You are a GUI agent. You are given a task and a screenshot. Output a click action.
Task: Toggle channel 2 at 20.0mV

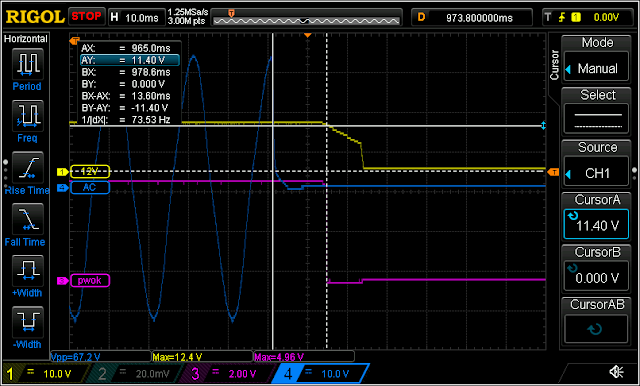(x=136, y=374)
